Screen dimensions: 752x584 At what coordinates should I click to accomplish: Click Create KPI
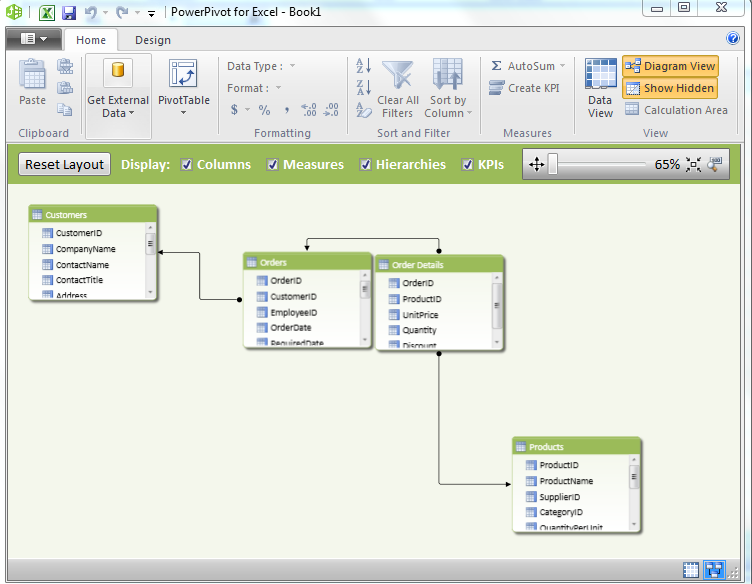click(524, 88)
